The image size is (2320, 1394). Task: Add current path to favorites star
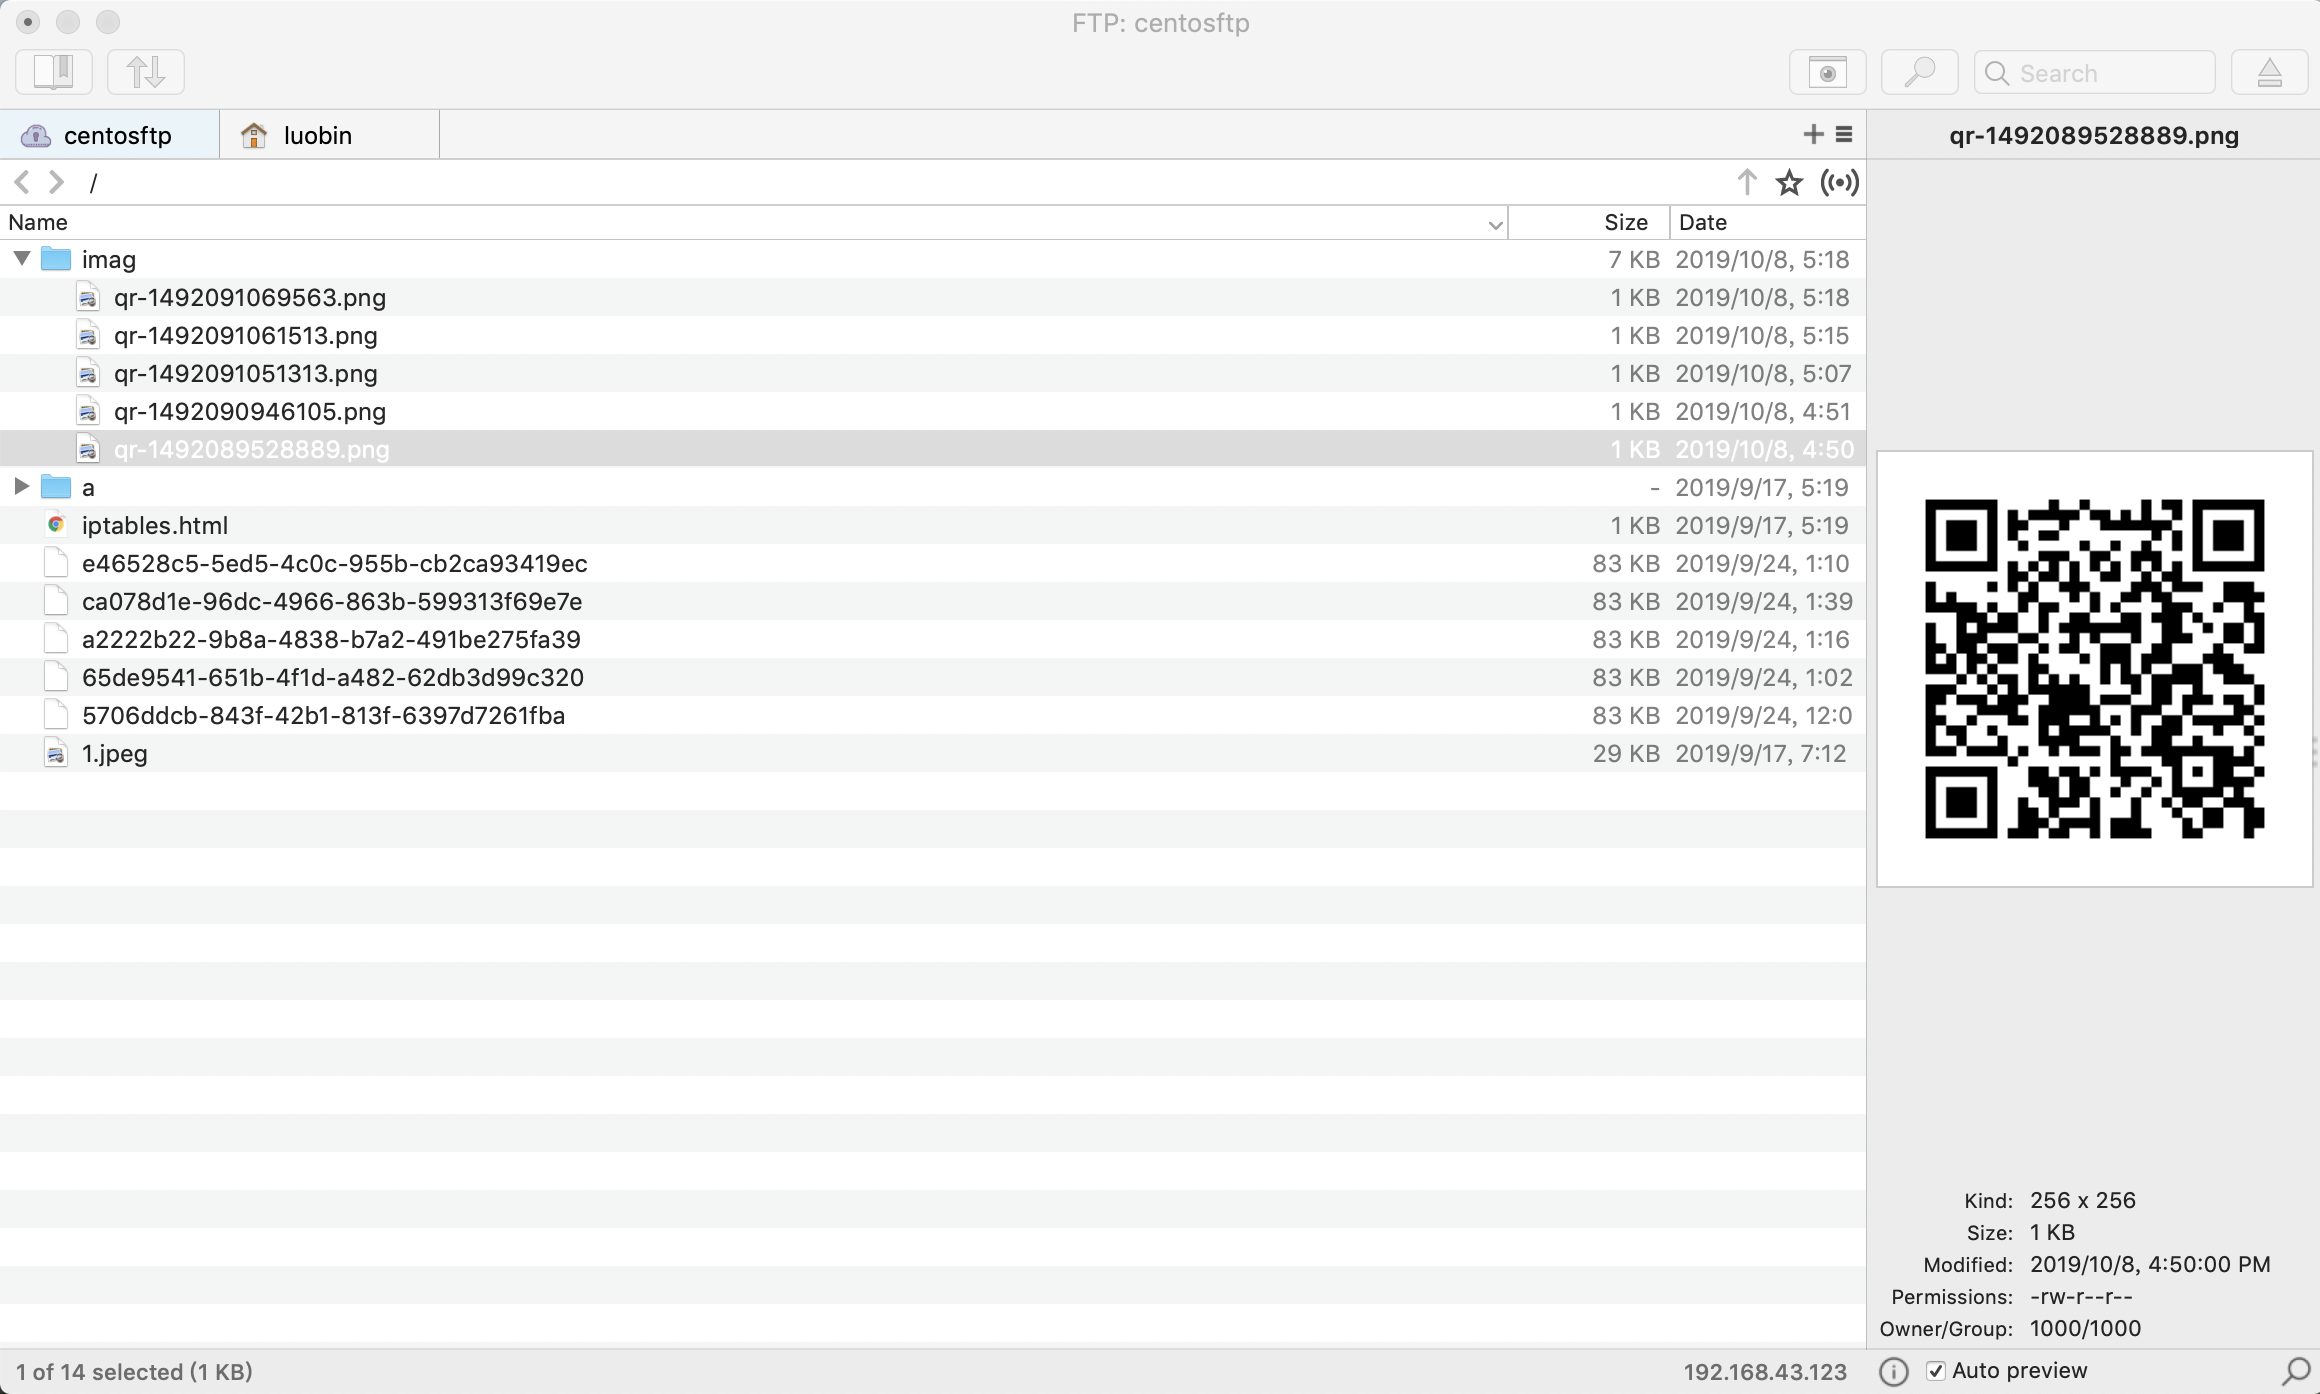(x=1789, y=182)
